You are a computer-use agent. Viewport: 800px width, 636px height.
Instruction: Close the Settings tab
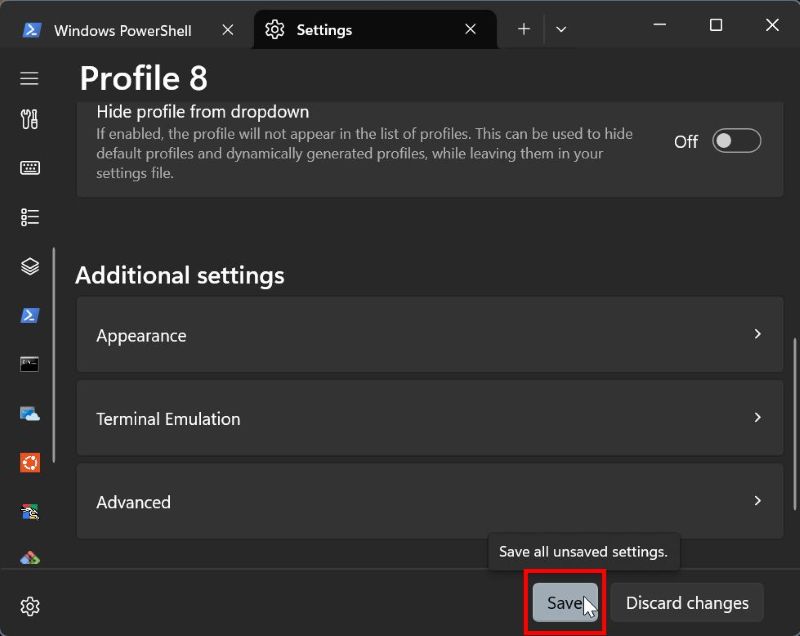pyautogui.click(x=471, y=30)
